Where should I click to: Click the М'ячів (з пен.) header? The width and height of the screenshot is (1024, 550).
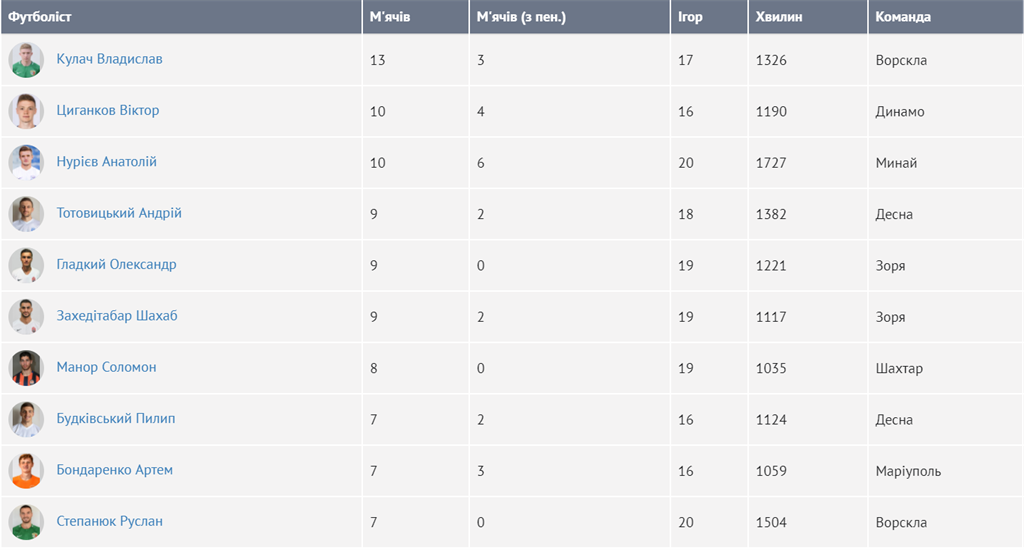522,17
